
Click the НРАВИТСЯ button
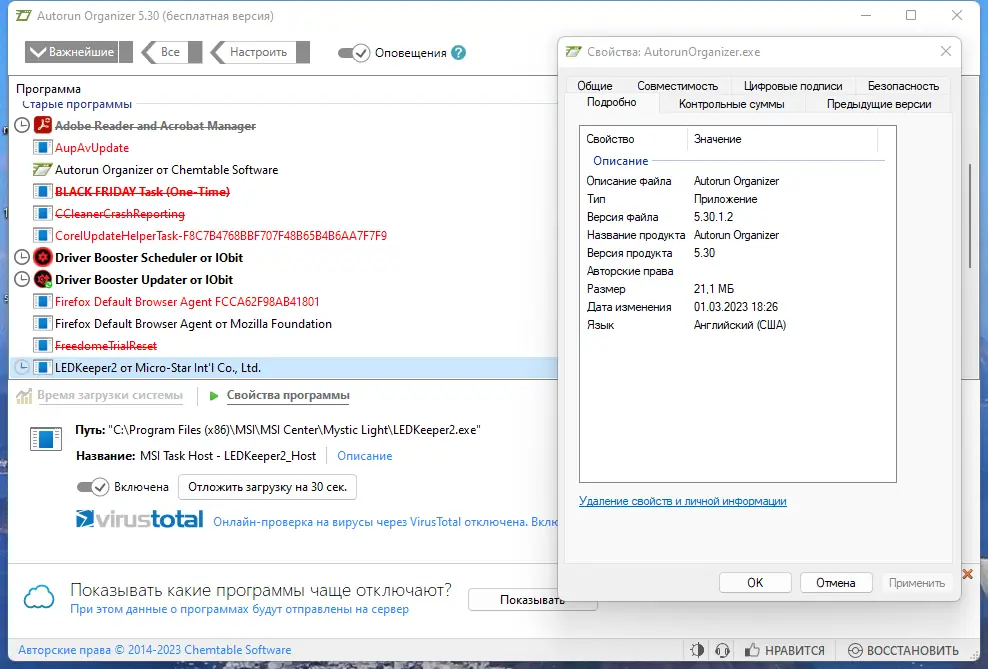point(784,650)
